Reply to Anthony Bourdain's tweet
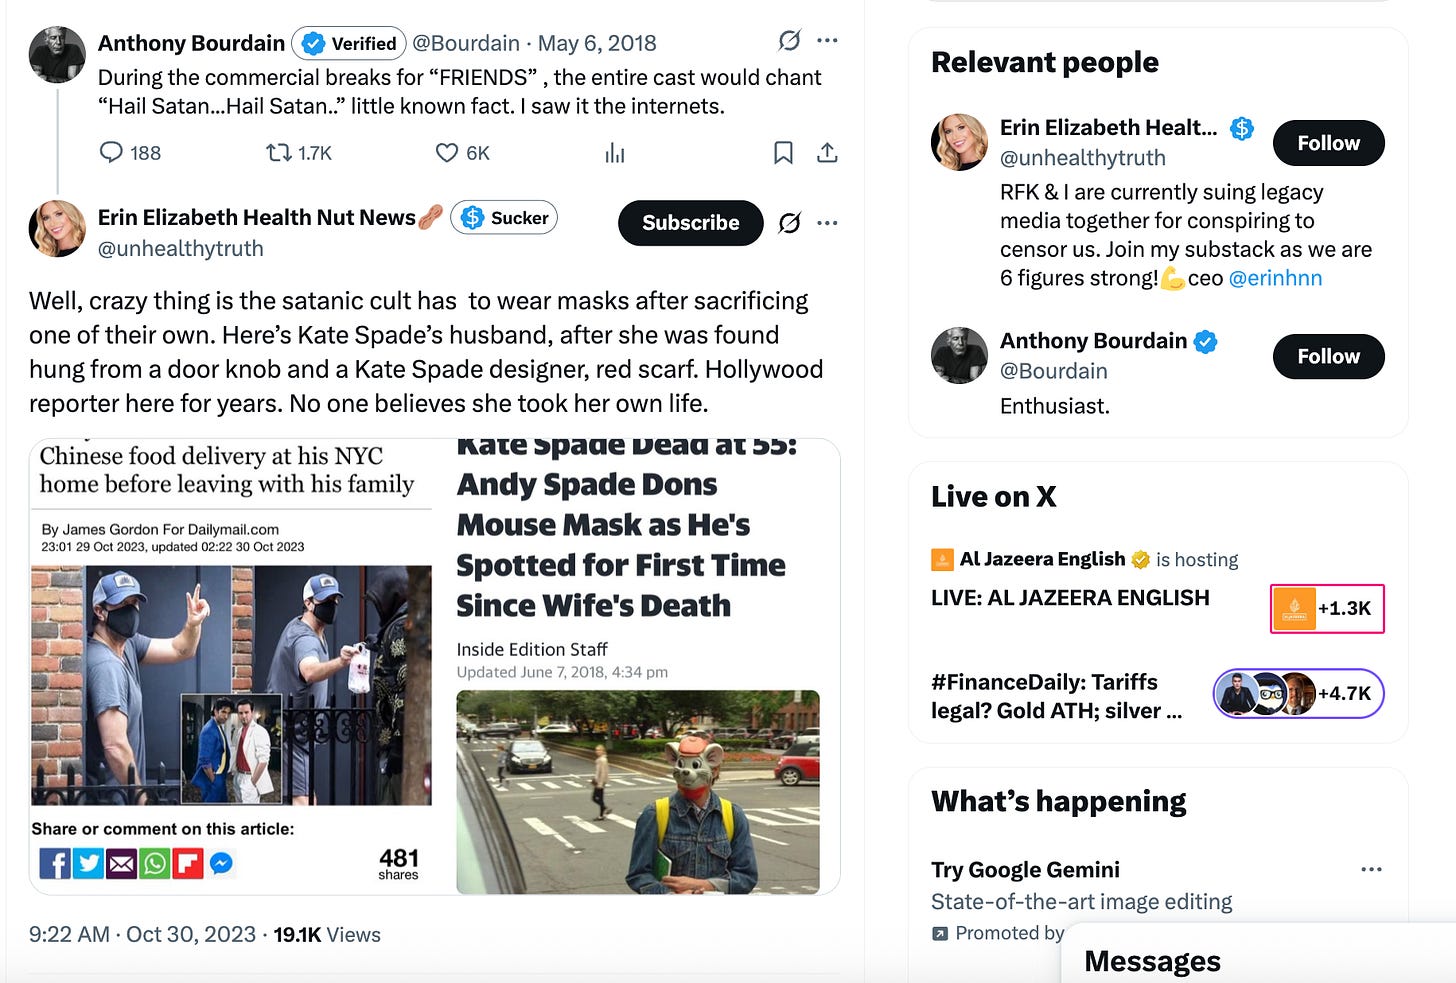The width and height of the screenshot is (1456, 983). pyautogui.click(x=110, y=152)
